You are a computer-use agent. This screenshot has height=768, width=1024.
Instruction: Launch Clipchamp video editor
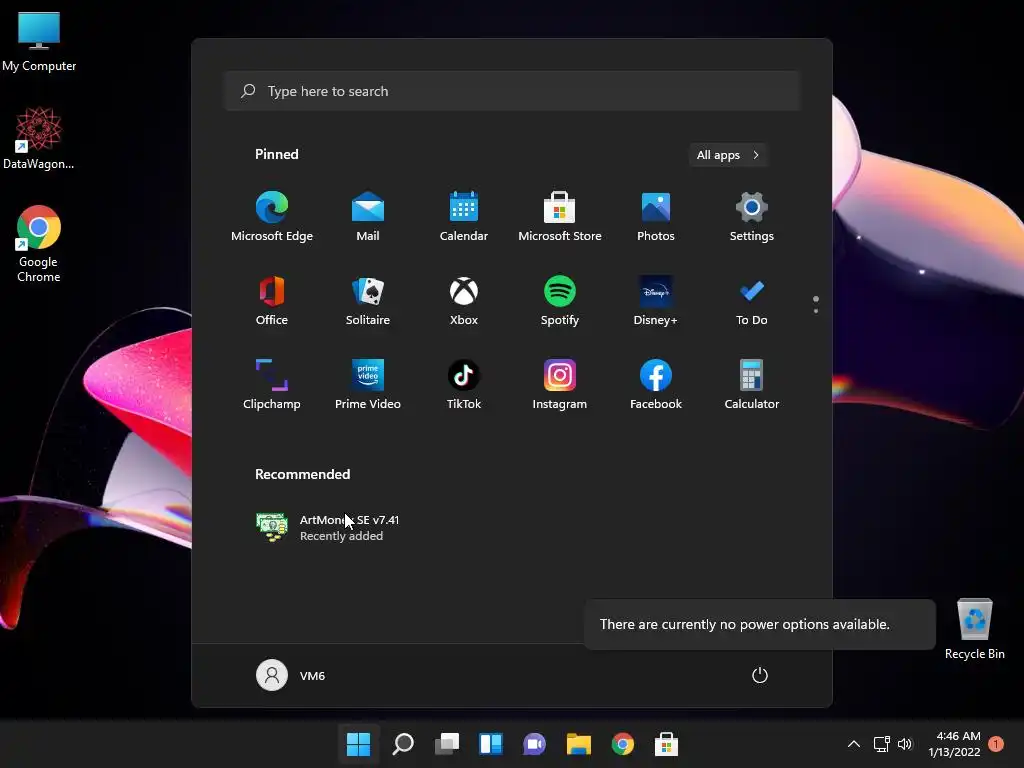[272, 385]
